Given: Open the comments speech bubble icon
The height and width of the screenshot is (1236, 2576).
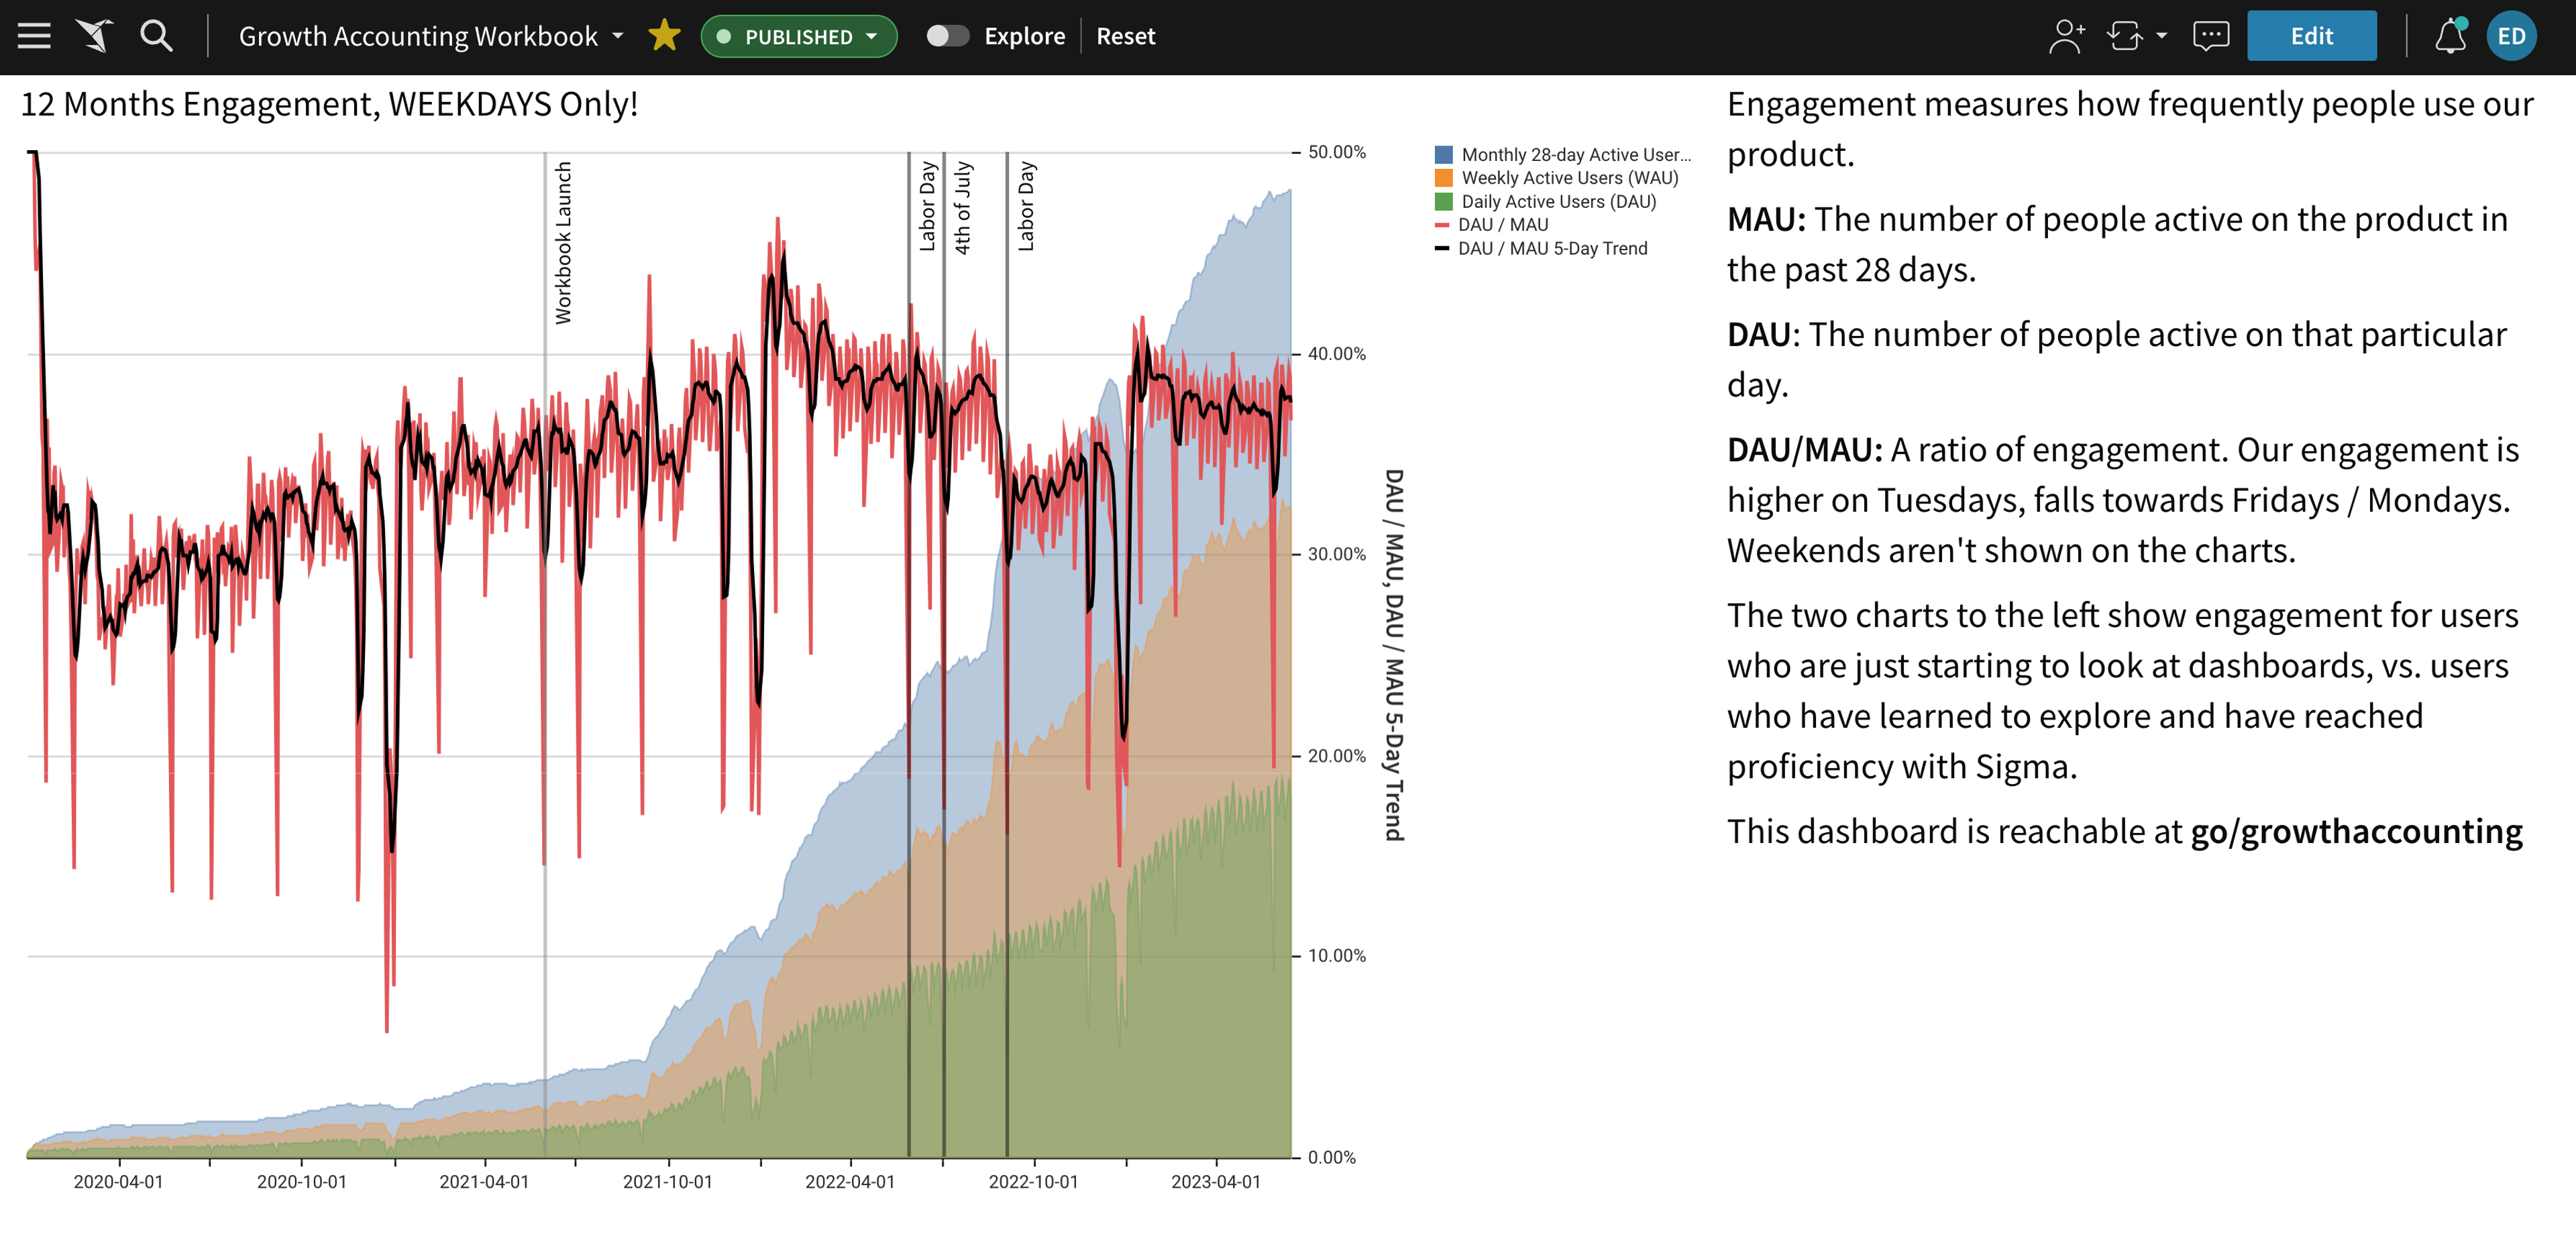Looking at the screenshot, I should [x=2210, y=36].
